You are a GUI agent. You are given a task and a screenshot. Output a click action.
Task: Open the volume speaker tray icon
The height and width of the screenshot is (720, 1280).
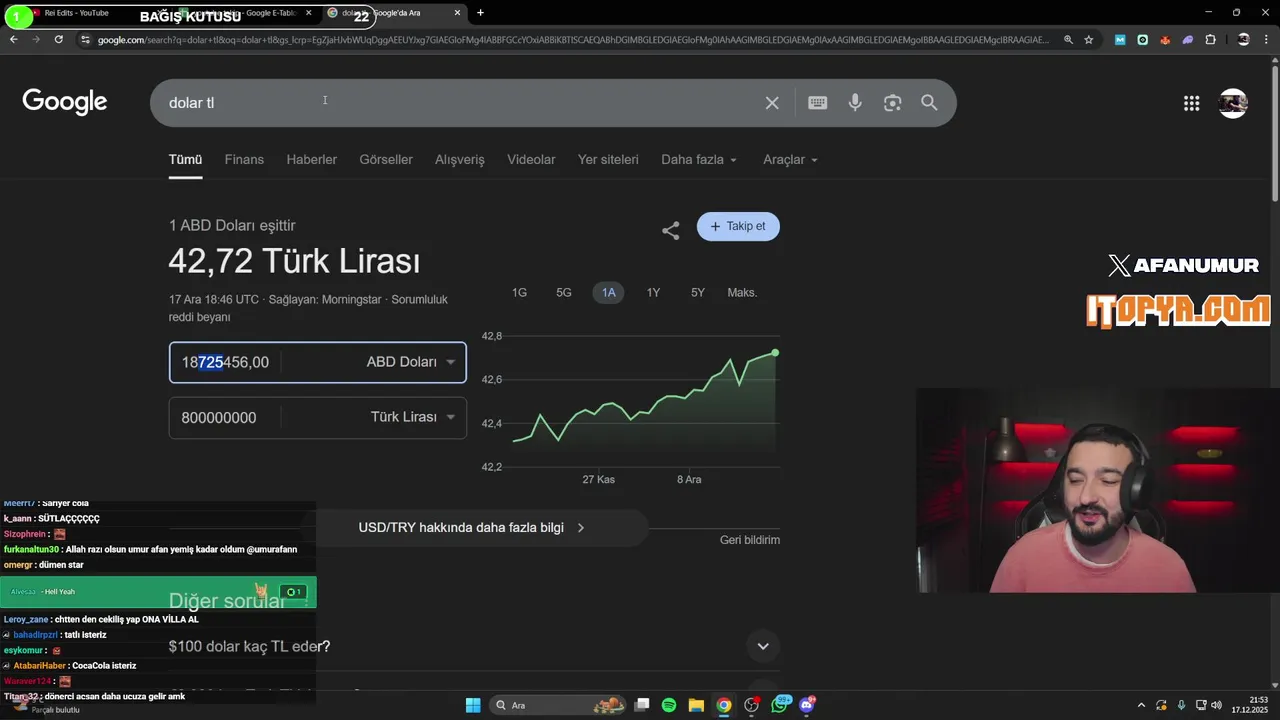coord(1216,705)
